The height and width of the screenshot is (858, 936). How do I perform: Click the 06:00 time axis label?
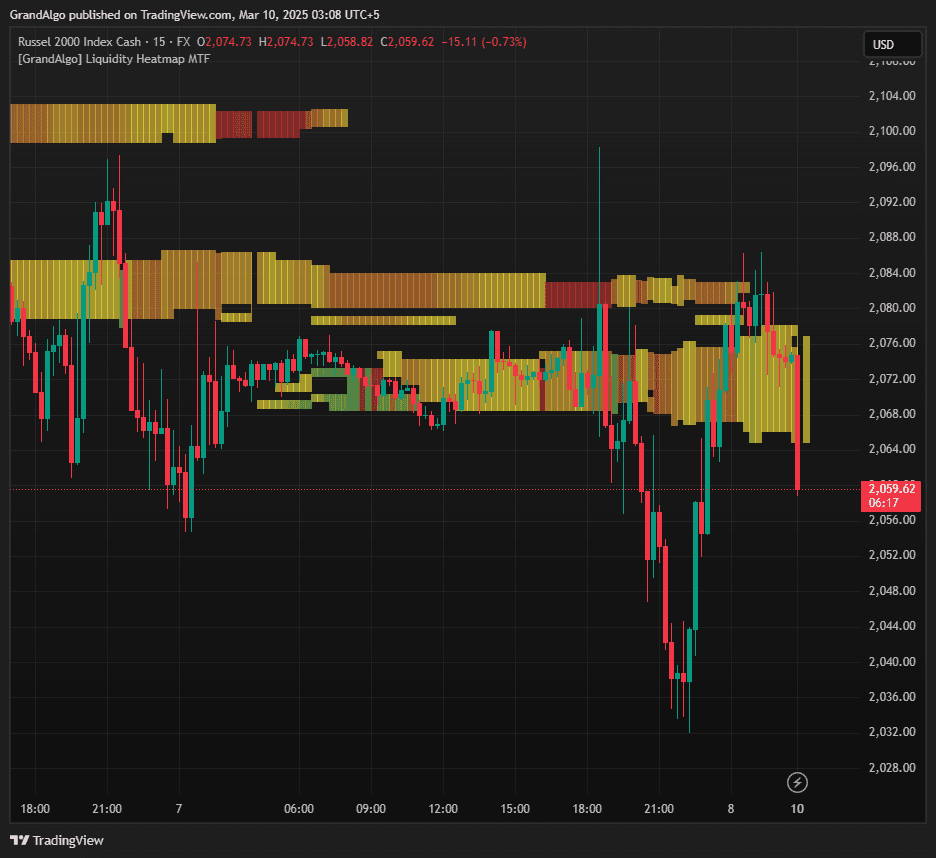(x=299, y=808)
